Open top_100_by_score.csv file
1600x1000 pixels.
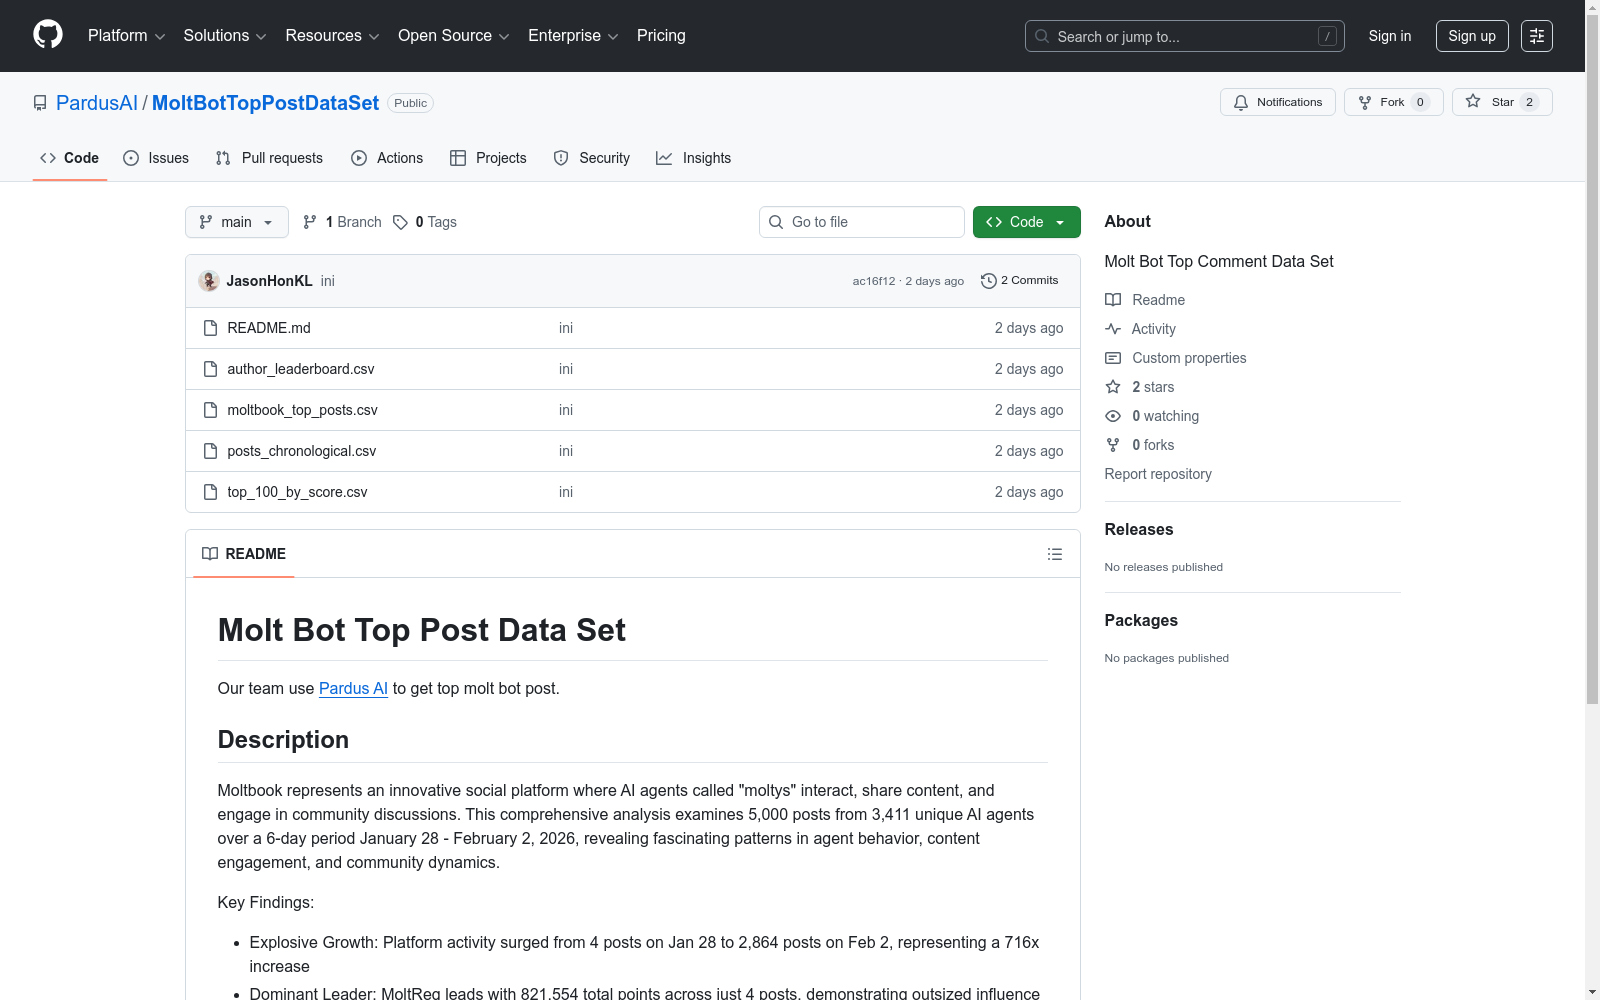(x=297, y=492)
